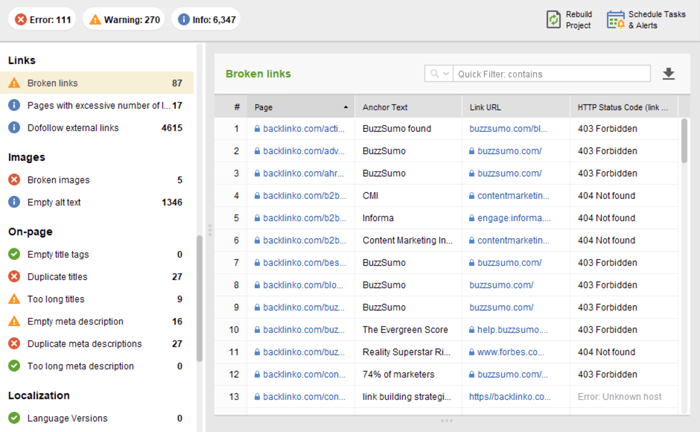Click the green check icon beside Empty title tags

[14, 254]
